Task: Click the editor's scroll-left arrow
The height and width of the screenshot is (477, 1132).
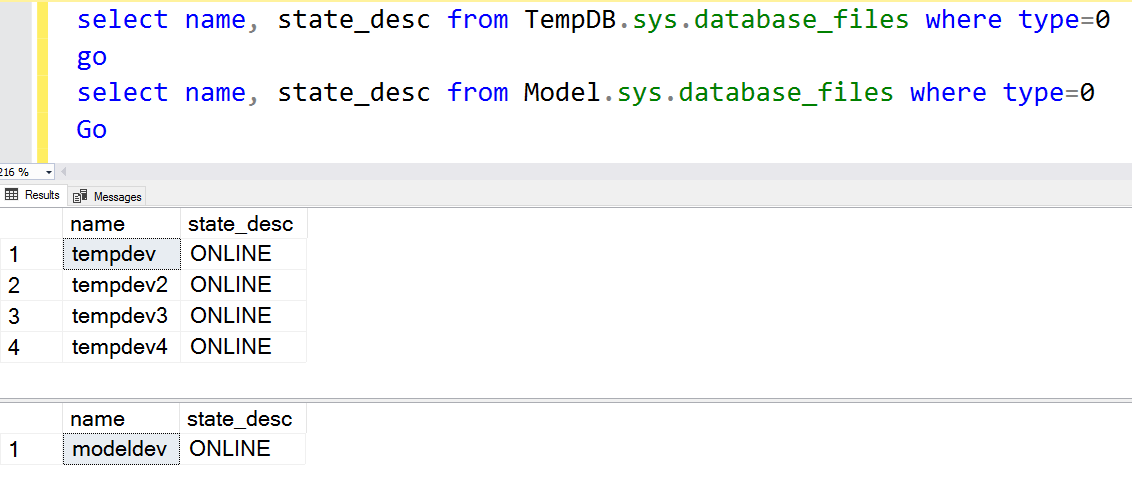Action: click(64, 172)
